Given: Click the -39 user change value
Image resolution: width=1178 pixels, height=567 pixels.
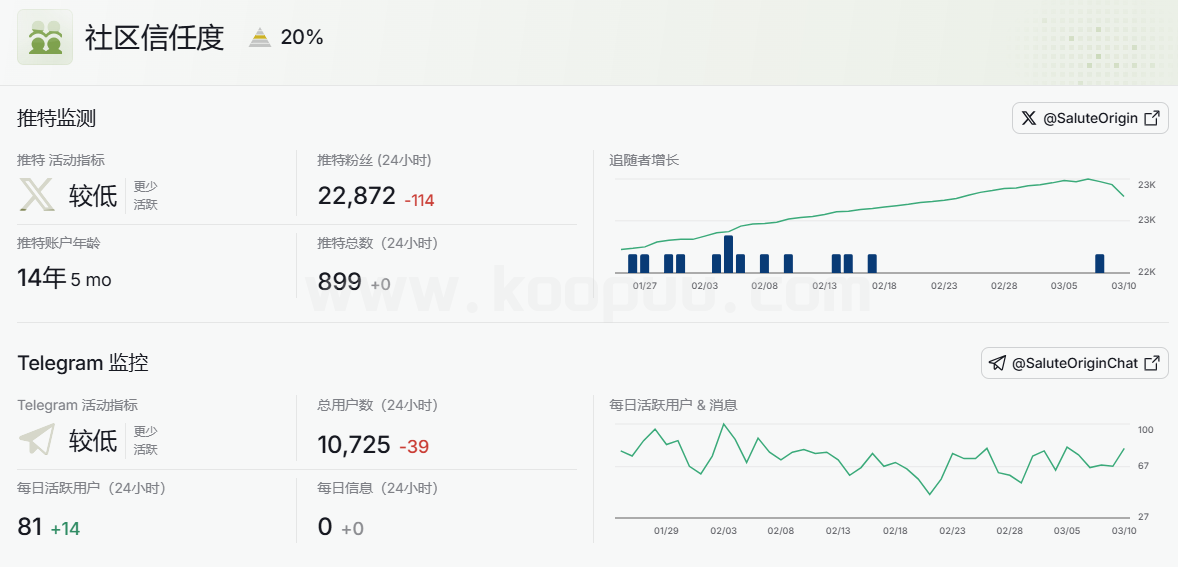Looking at the screenshot, I should point(414,447).
